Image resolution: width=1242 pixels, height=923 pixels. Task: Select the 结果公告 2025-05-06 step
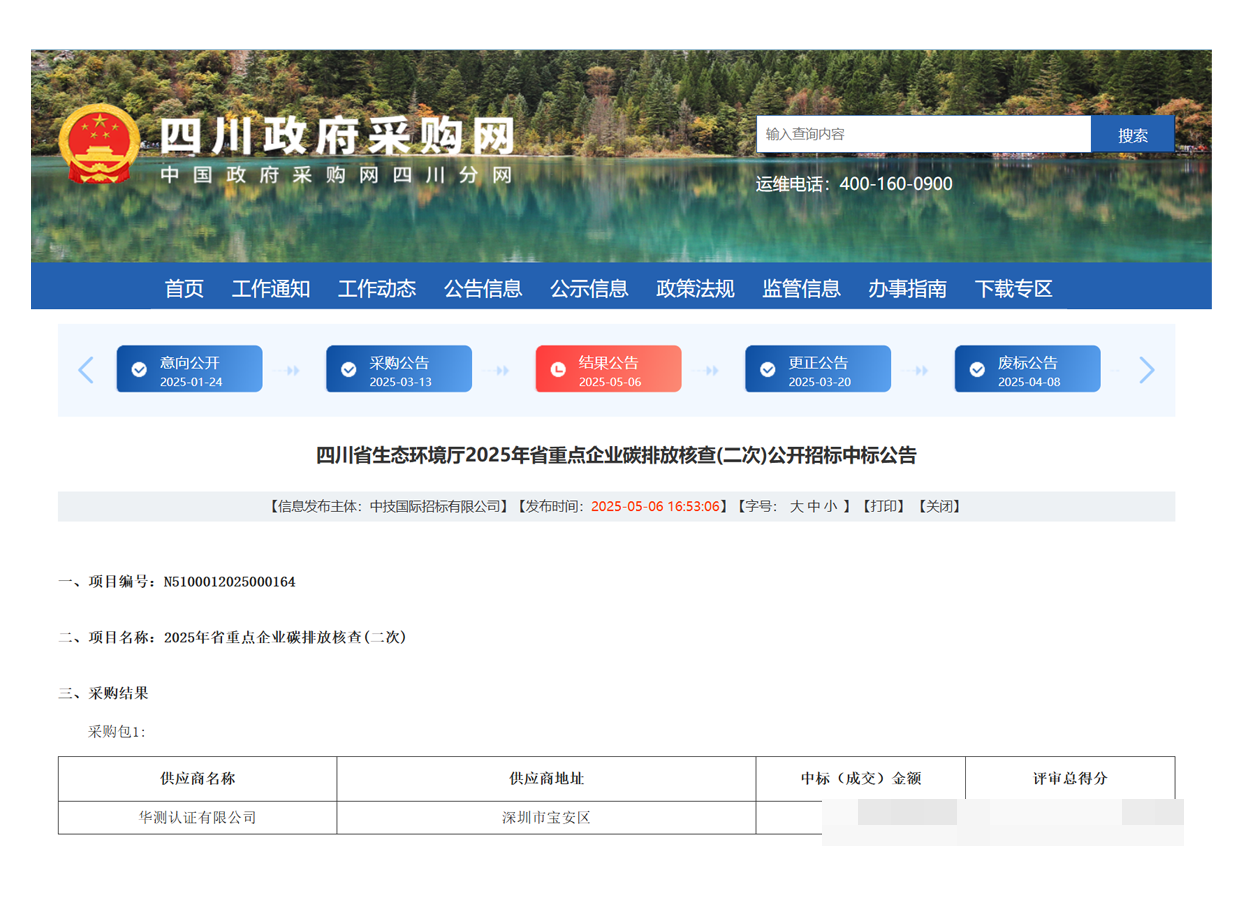[608, 369]
